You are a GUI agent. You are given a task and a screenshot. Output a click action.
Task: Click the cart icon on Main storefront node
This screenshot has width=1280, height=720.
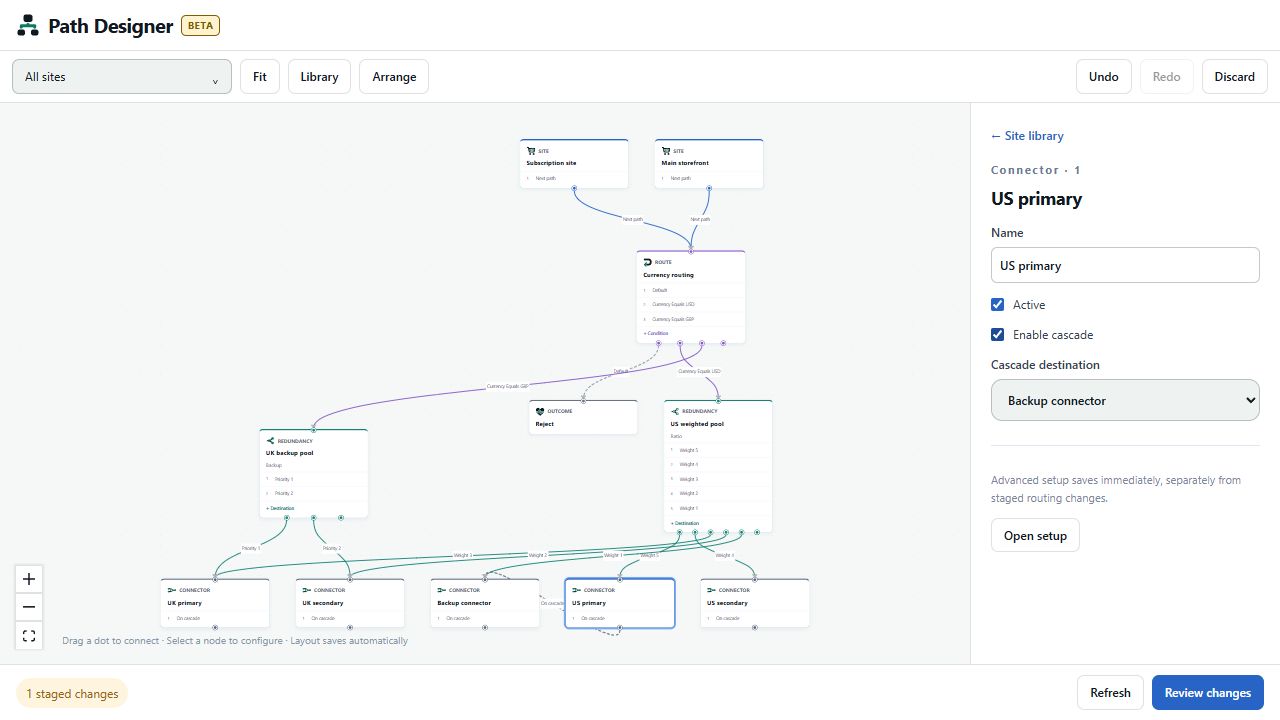[666, 151]
